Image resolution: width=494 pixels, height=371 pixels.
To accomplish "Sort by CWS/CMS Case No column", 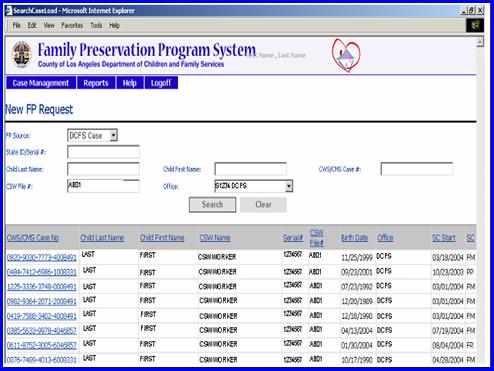I will pos(33,238).
